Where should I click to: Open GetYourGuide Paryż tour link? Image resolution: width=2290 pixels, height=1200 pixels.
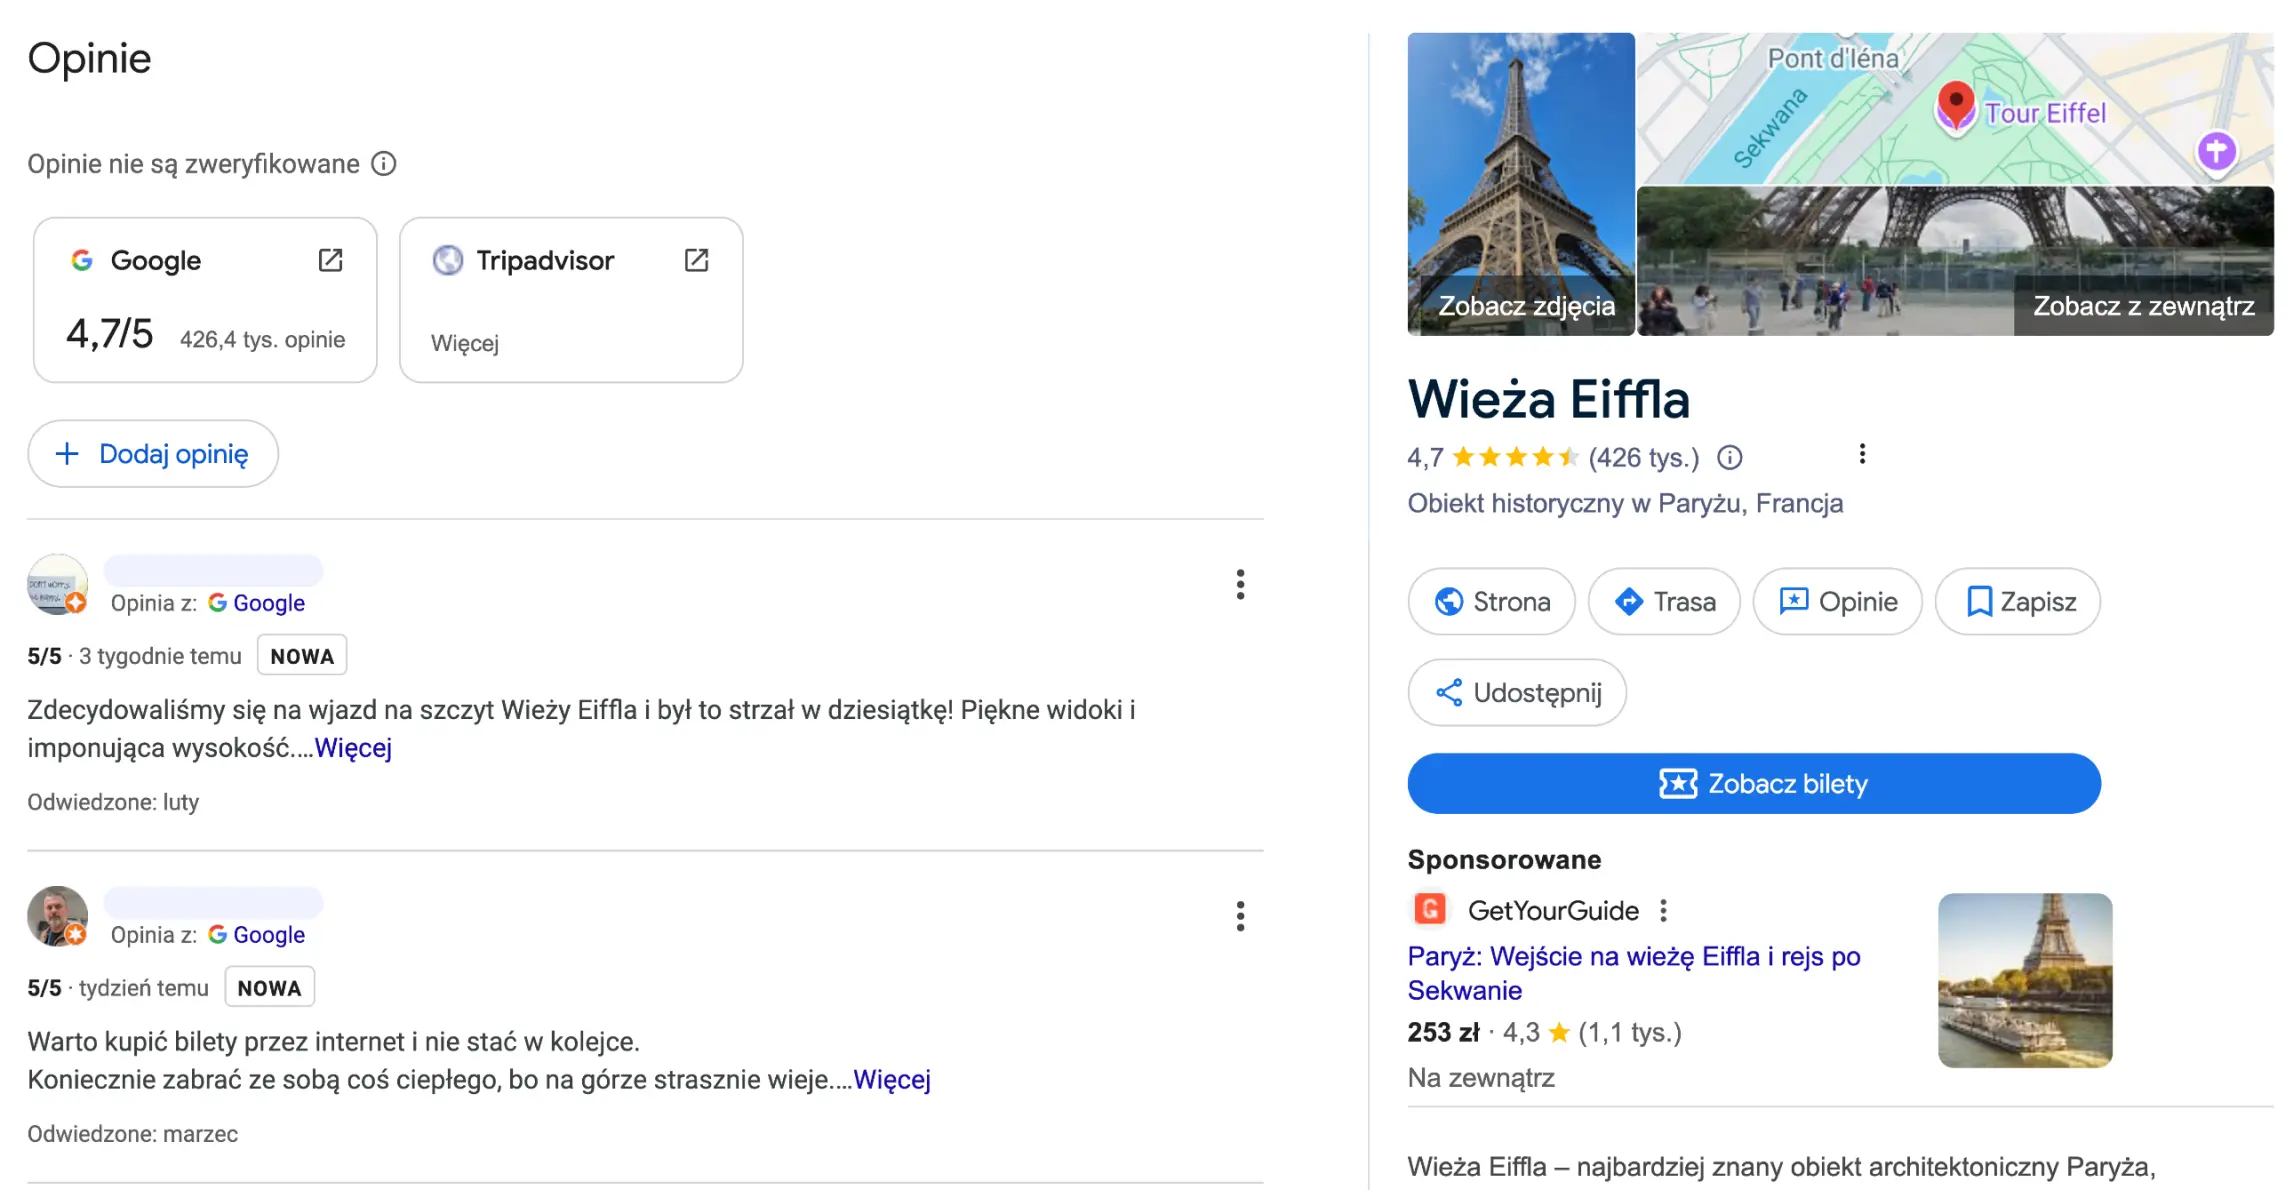[1633, 973]
